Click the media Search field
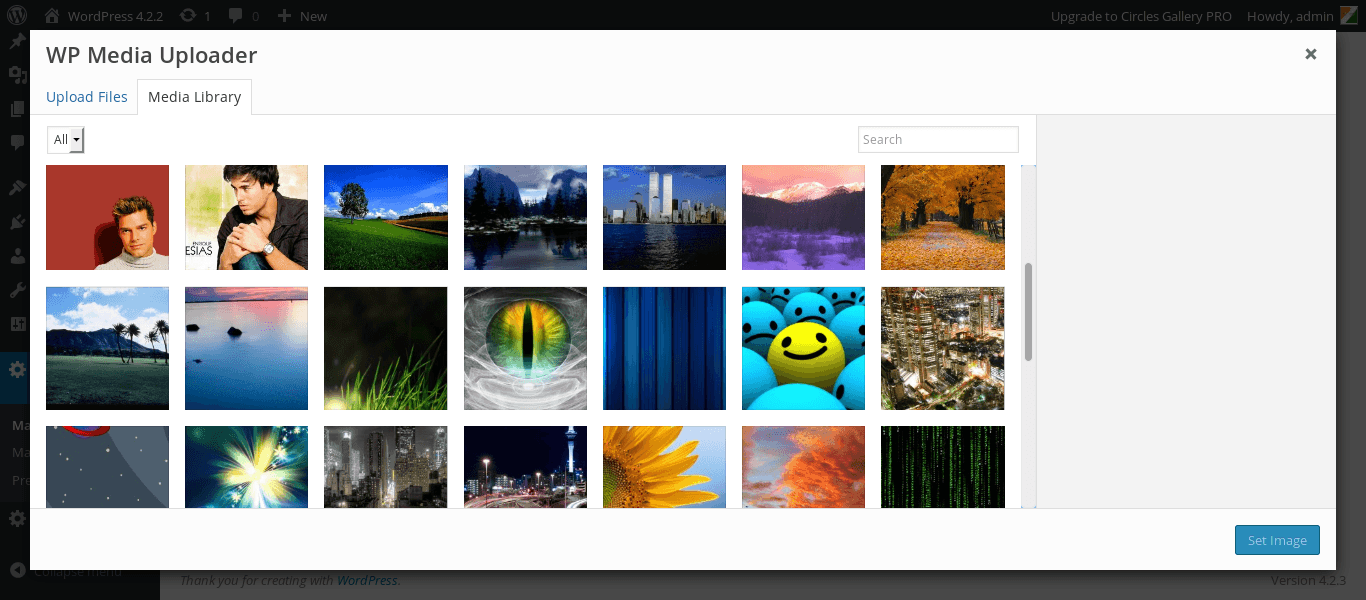Screen dimensions: 1366x600 point(937,140)
